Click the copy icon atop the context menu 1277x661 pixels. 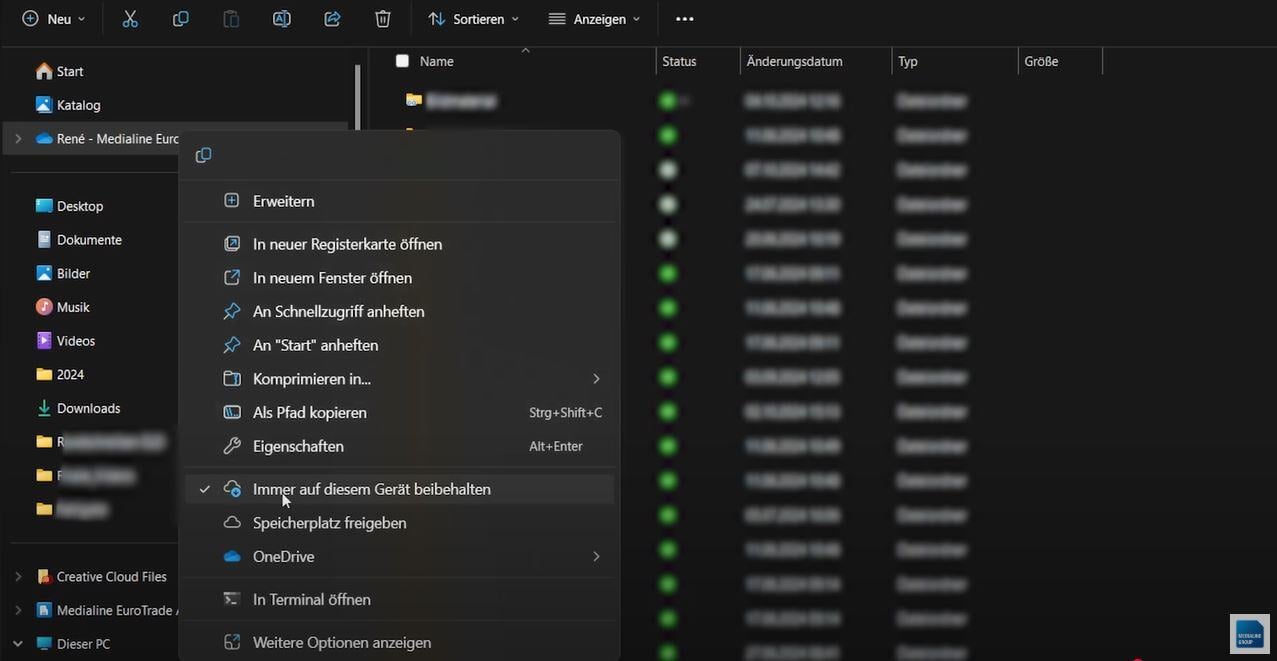pos(204,155)
